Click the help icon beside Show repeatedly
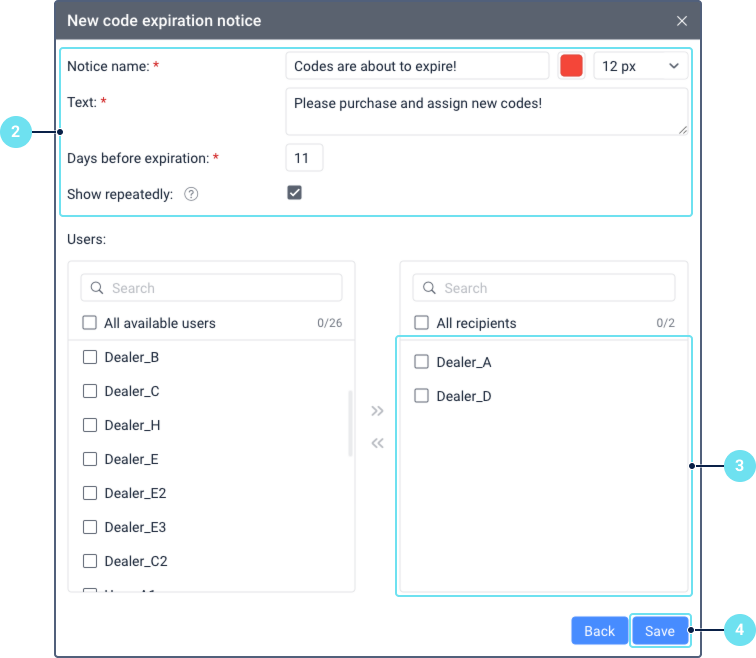Viewport: 756px width, 658px height. coord(191,194)
